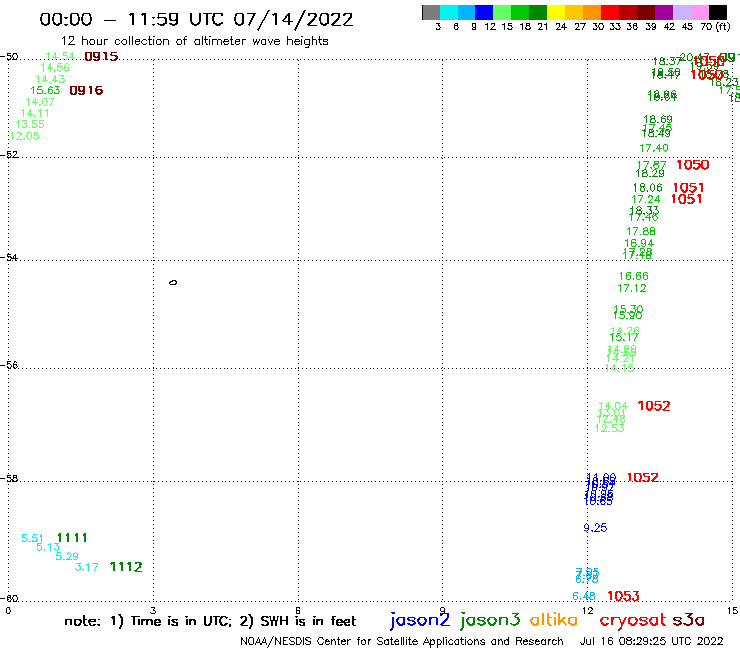Viewport: 740px width, 650px height.
Task: Click the '18.37' wave height value
Action: (x=667, y=61)
